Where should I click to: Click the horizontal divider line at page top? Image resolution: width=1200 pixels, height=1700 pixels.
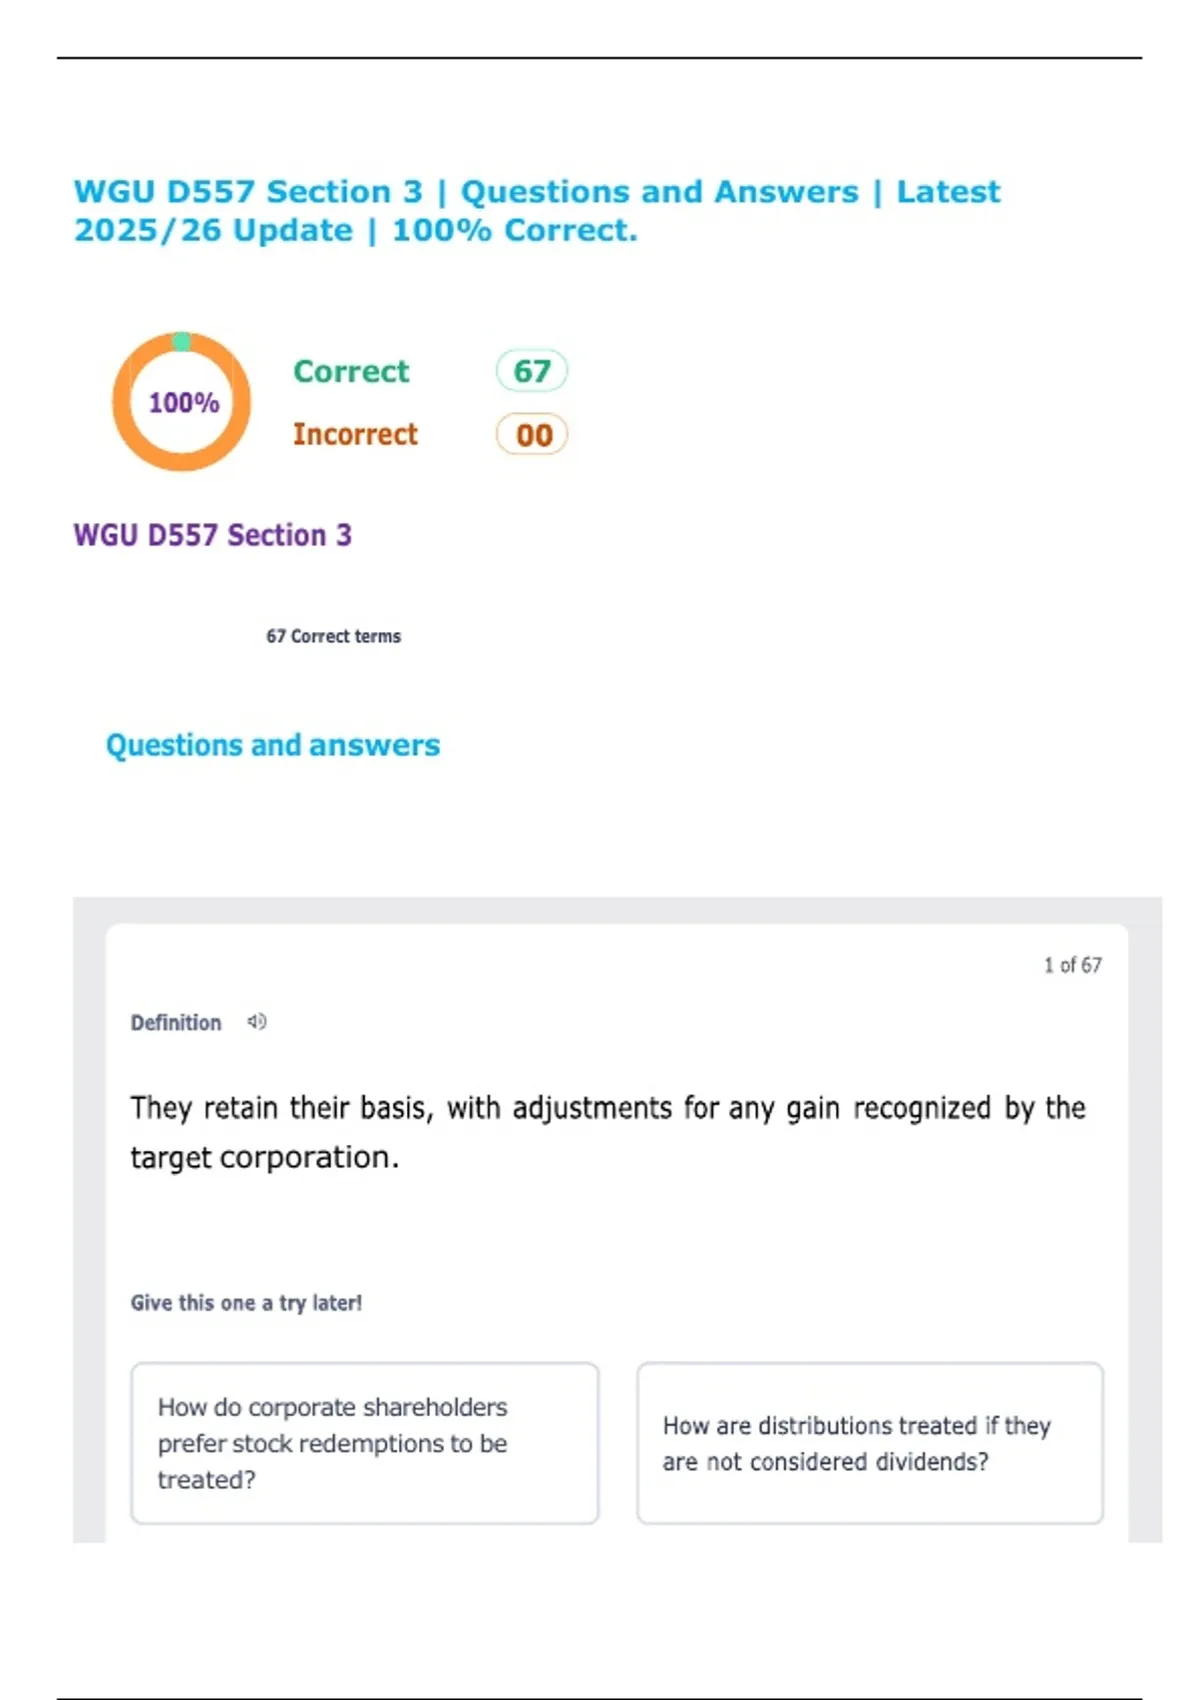point(600,58)
